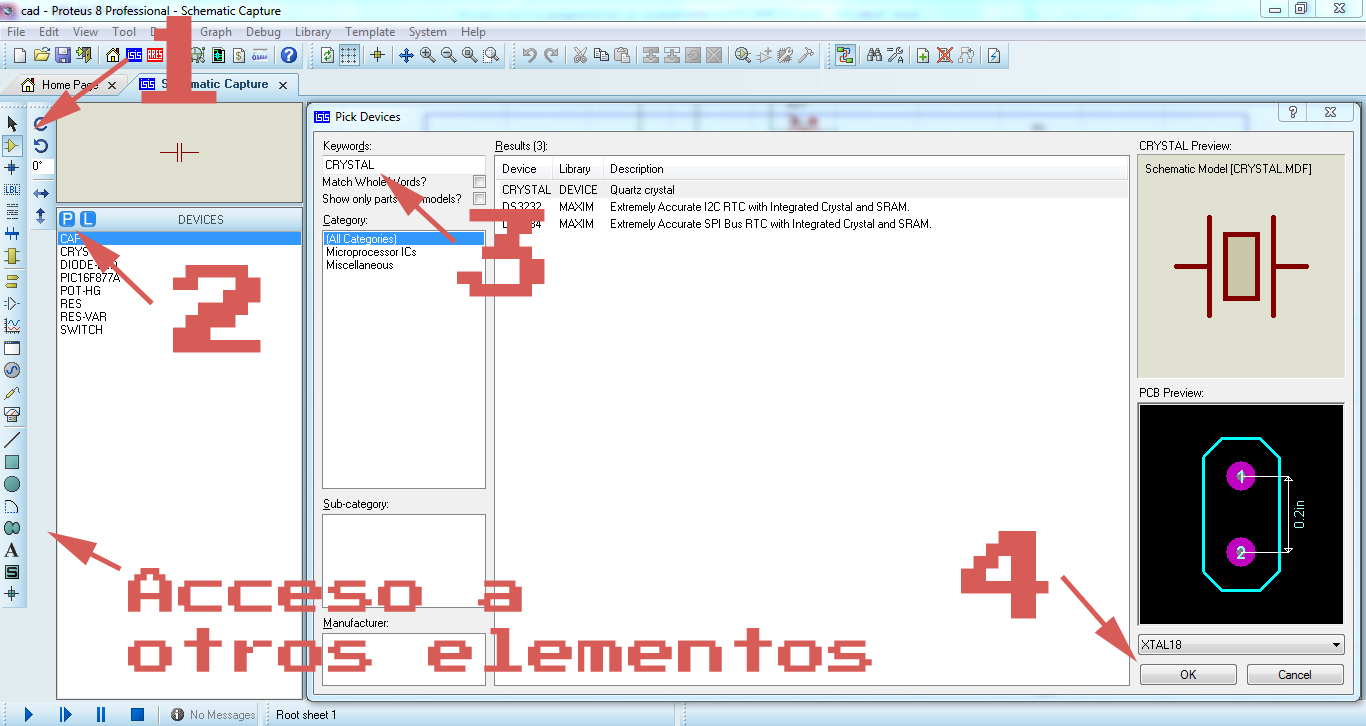
Task: Choose the Junction dot tool
Action: click(x=12, y=168)
